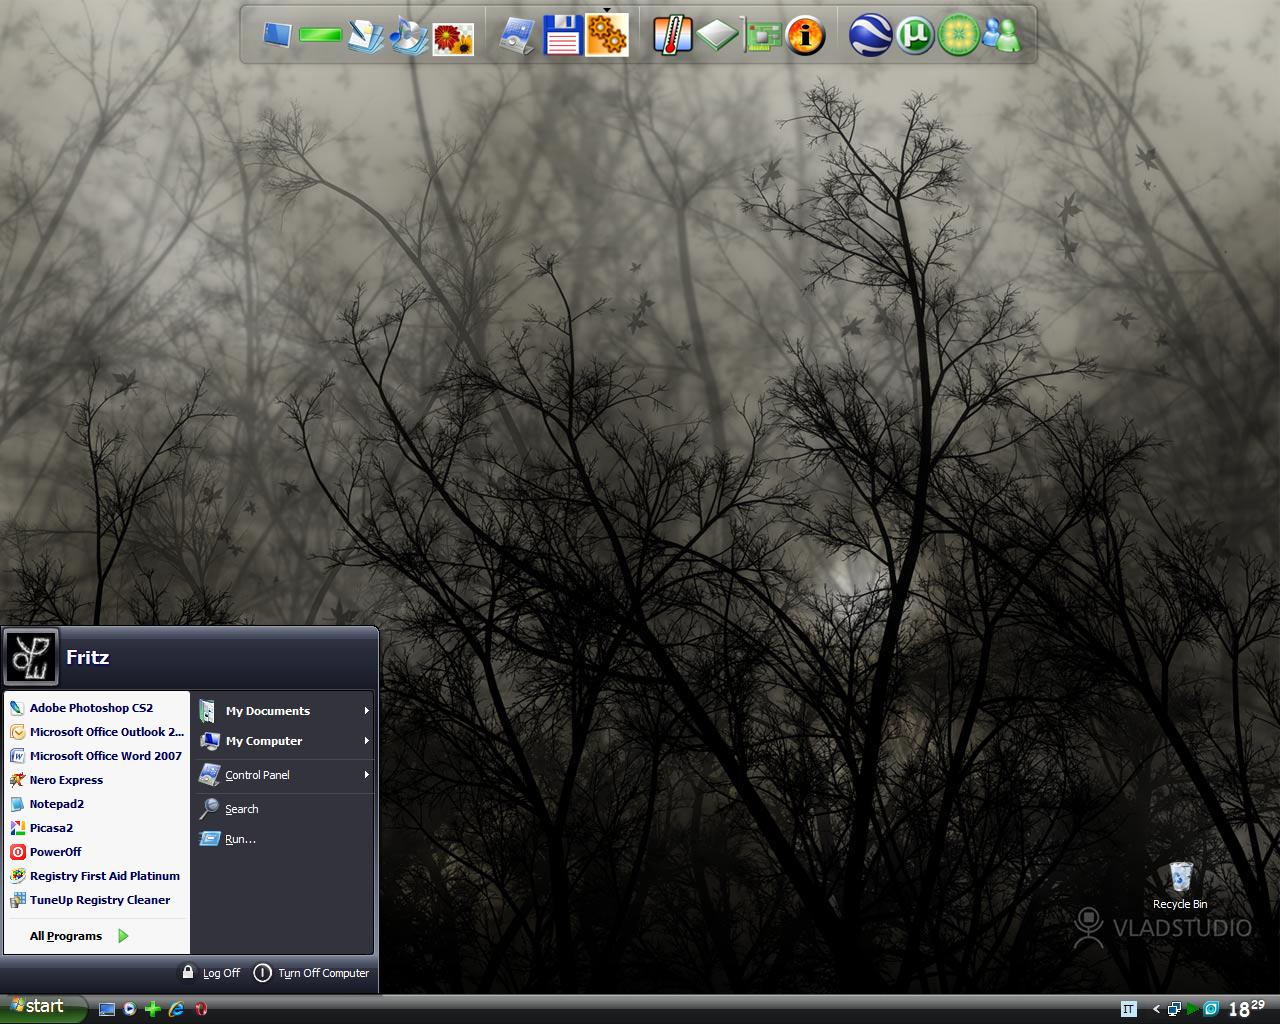This screenshot has width=1280, height=1024.
Task: Launch uTorrent from the dock
Action: 914,35
